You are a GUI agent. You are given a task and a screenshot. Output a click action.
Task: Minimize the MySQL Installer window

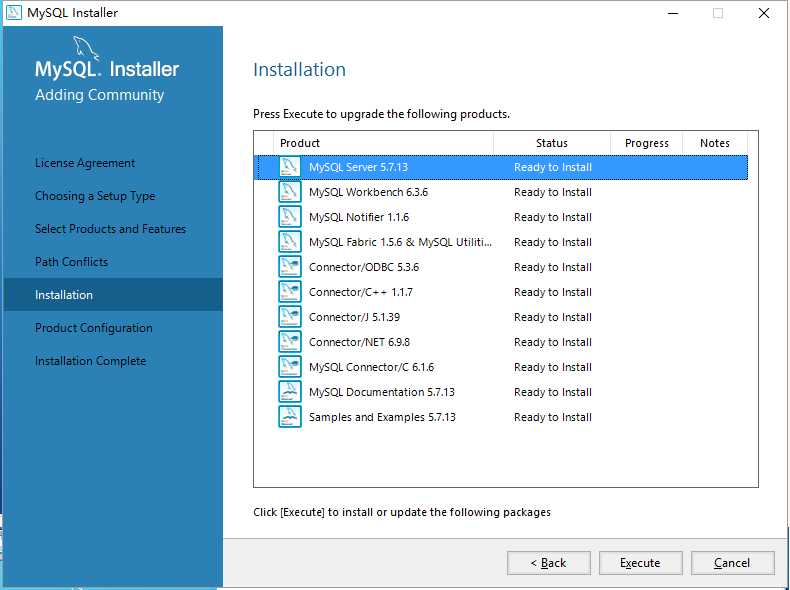tap(673, 13)
